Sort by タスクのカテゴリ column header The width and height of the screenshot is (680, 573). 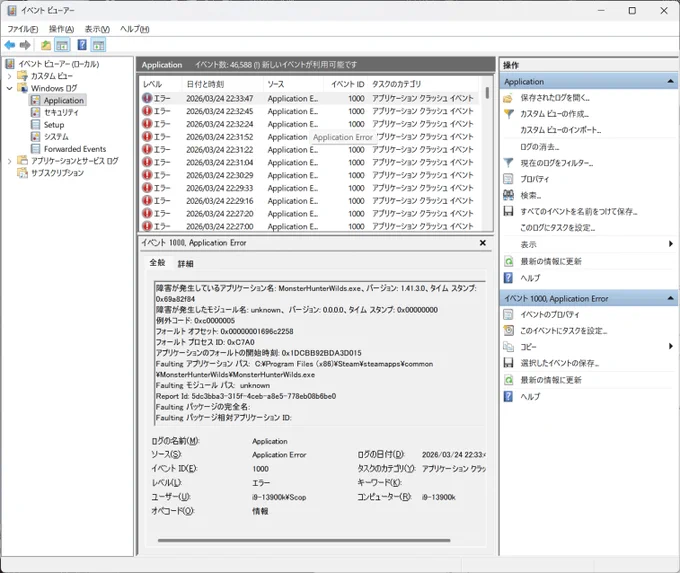tap(424, 84)
